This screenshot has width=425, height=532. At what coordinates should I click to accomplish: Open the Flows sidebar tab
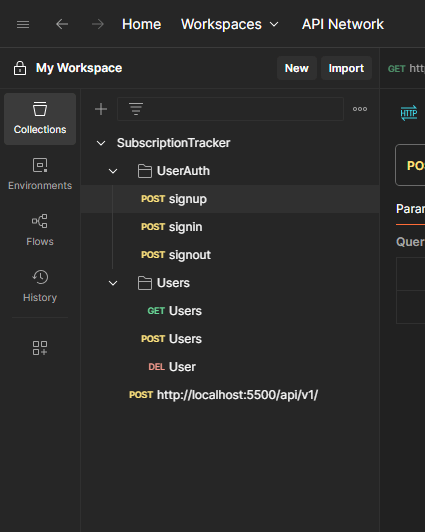[x=40, y=230]
